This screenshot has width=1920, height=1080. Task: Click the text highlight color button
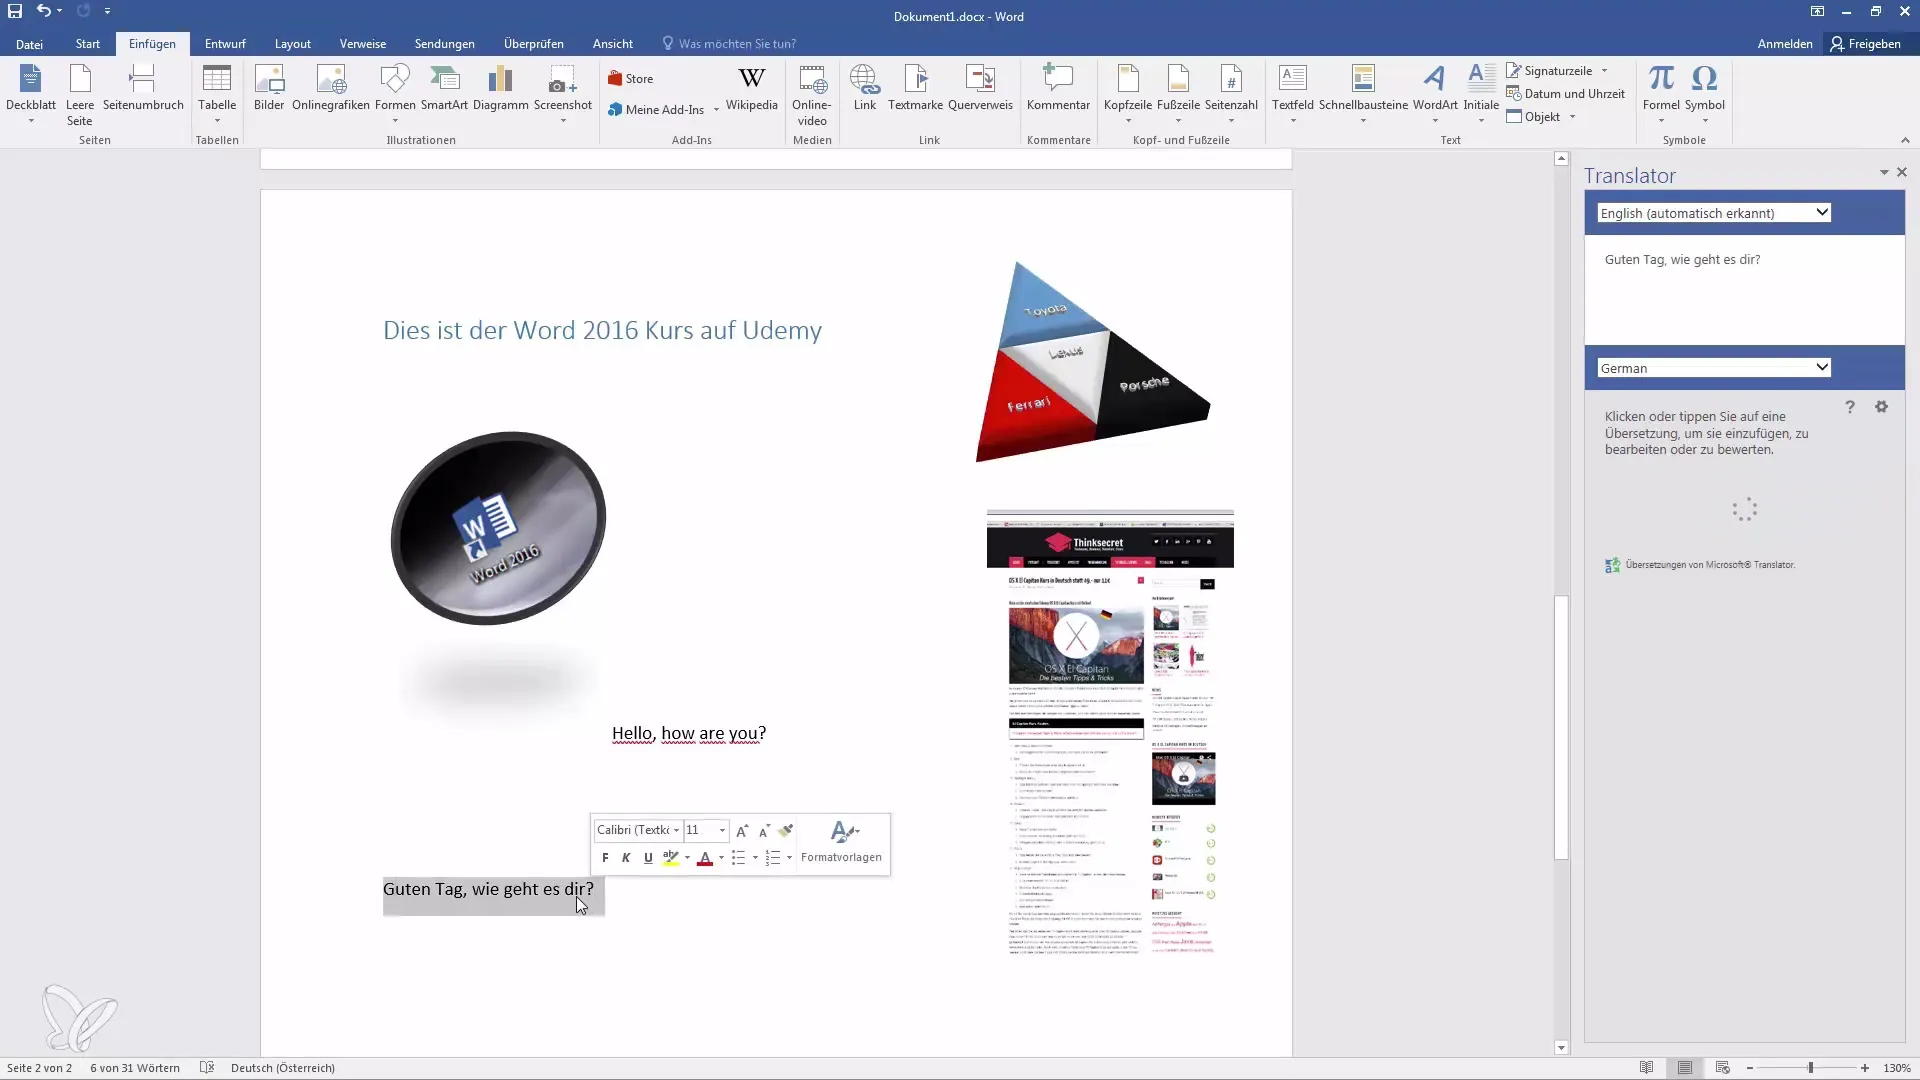click(x=671, y=858)
